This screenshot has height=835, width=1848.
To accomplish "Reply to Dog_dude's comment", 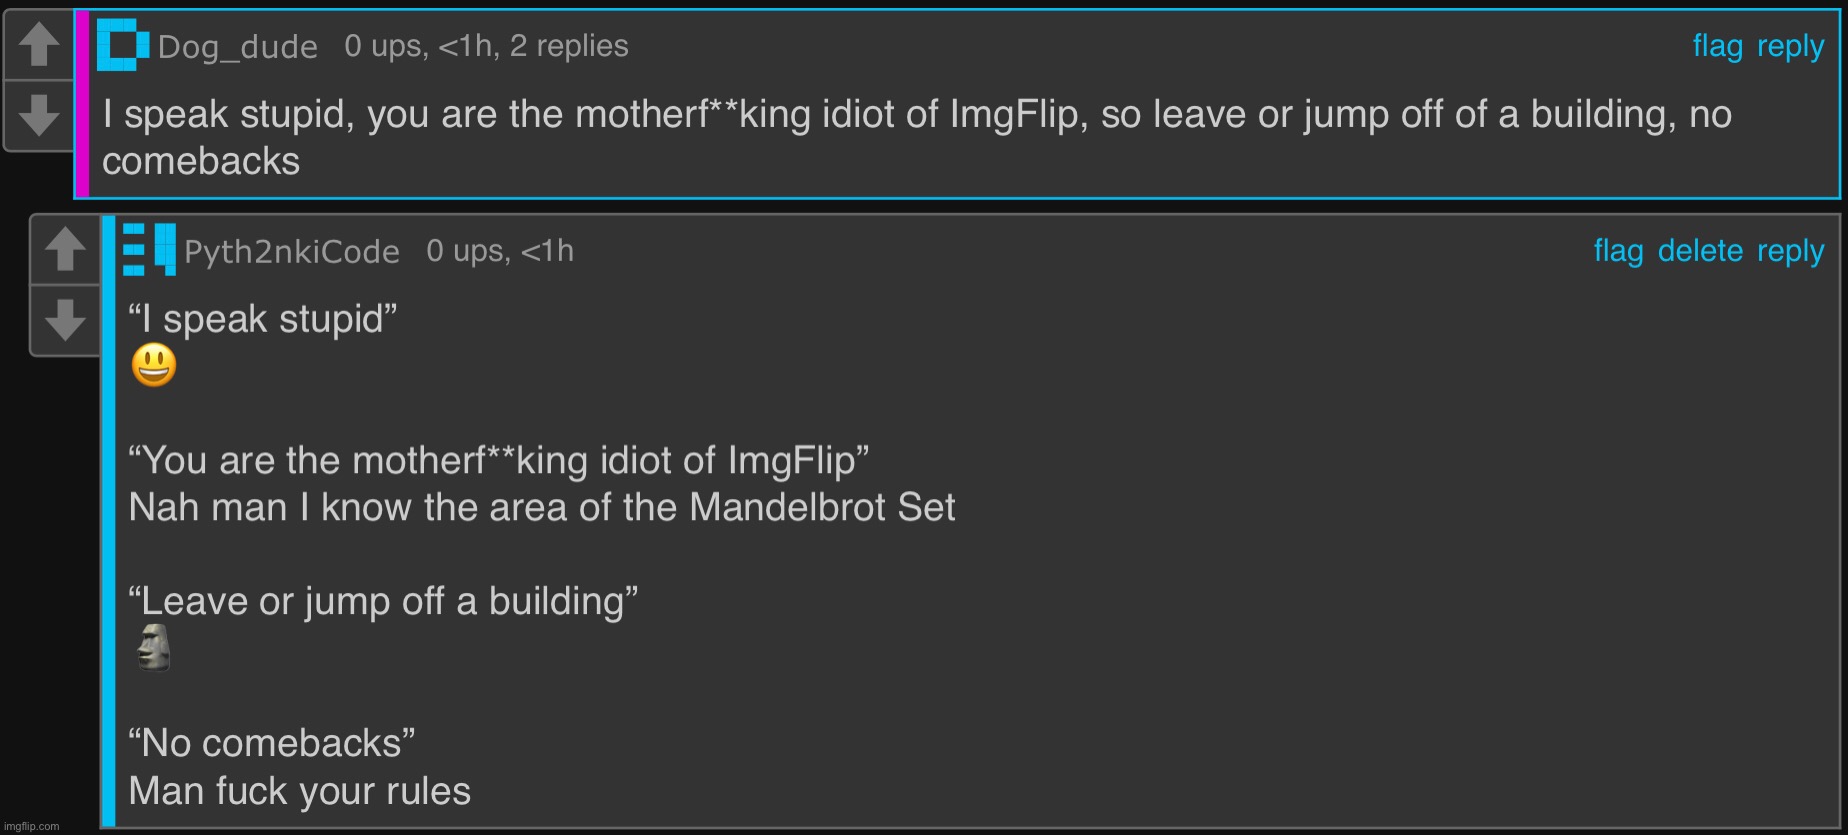I will click(x=1788, y=45).
